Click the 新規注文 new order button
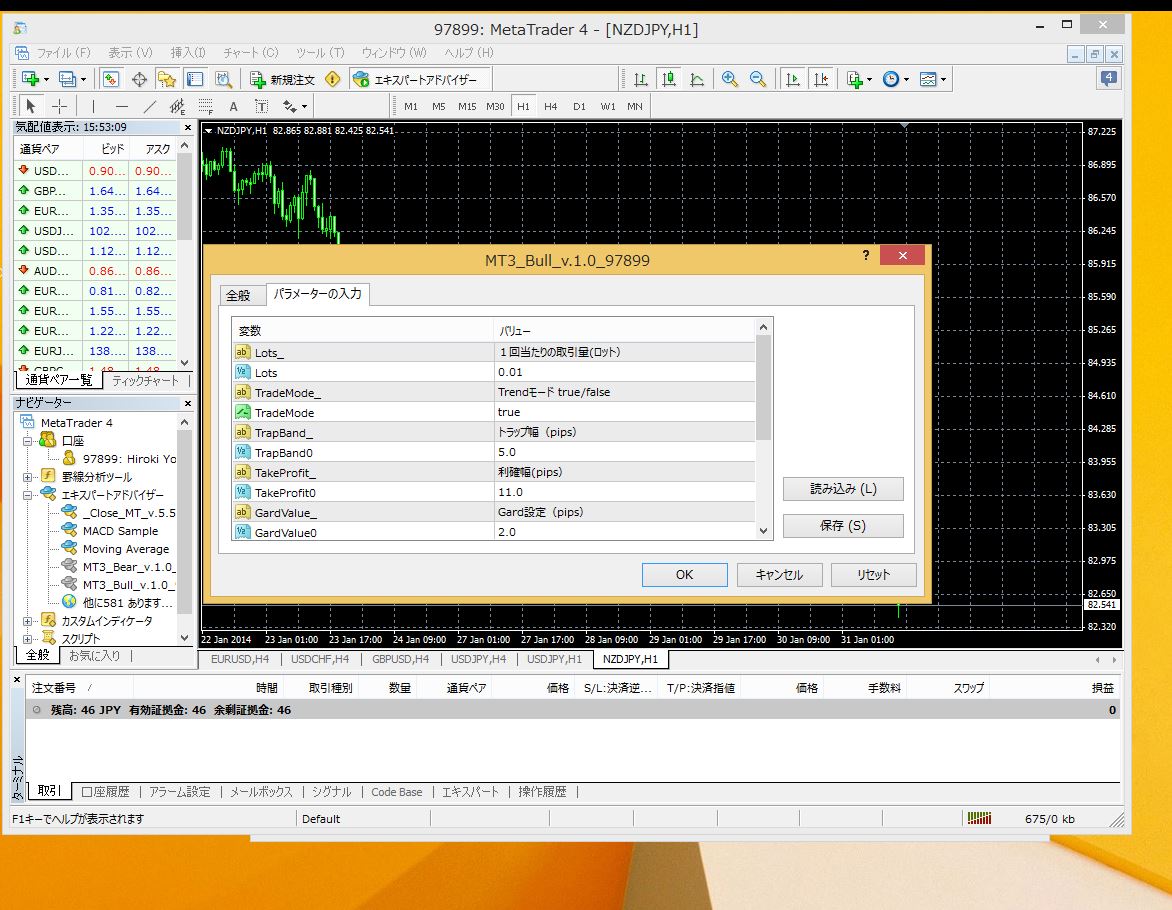The width and height of the screenshot is (1172, 910). (x=283, y=79)
